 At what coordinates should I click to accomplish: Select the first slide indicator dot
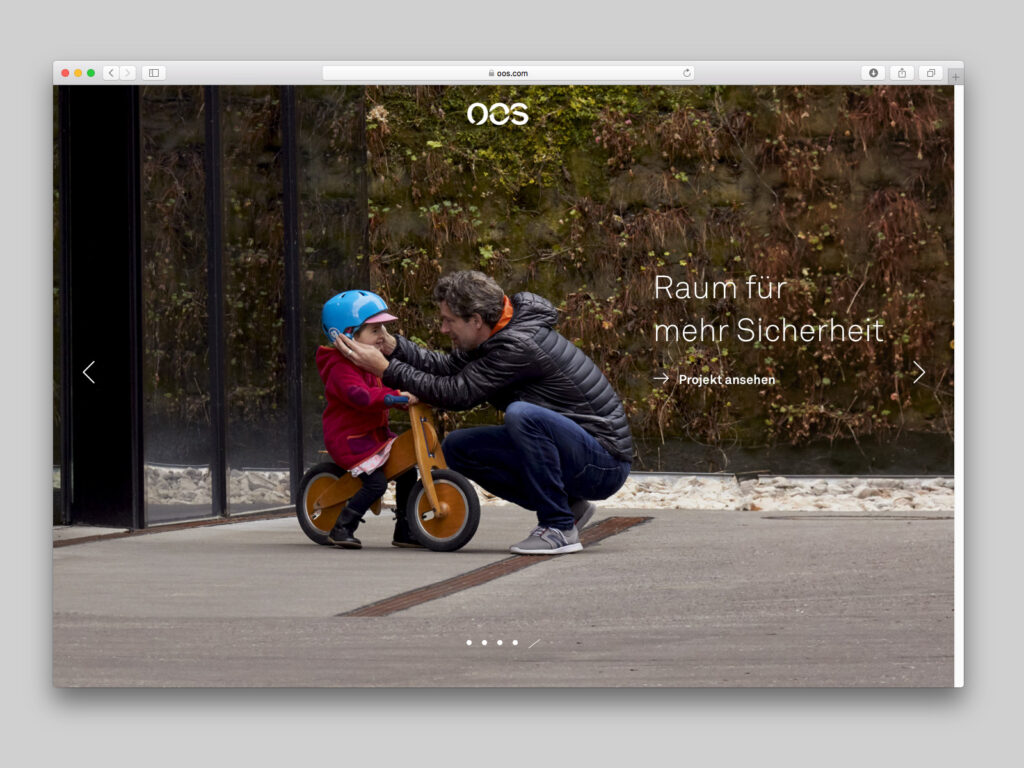(469, 643)
